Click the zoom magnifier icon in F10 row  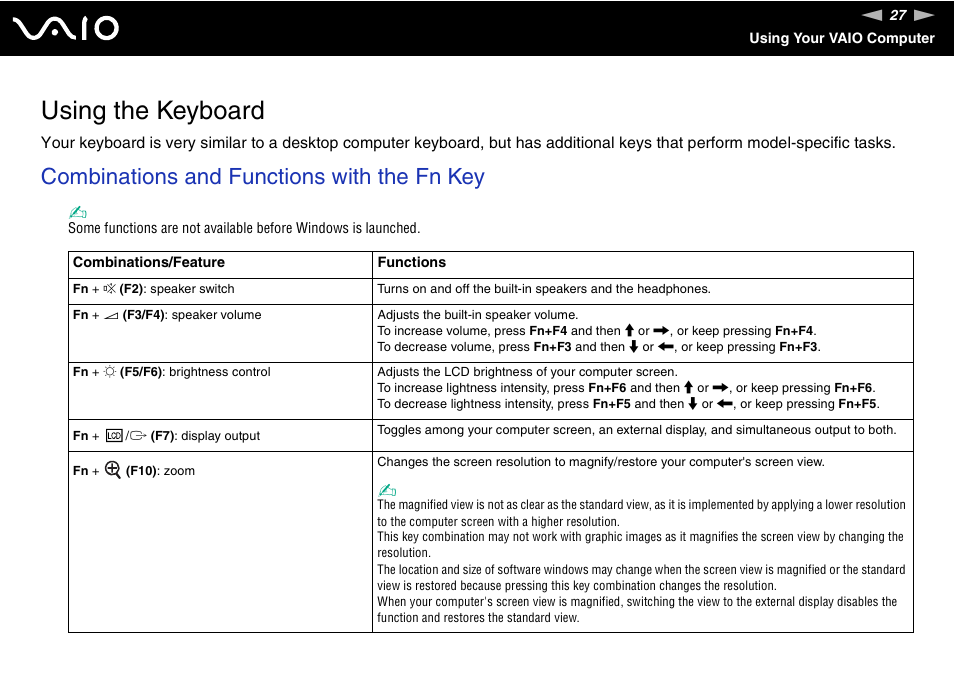pos(113,470)
